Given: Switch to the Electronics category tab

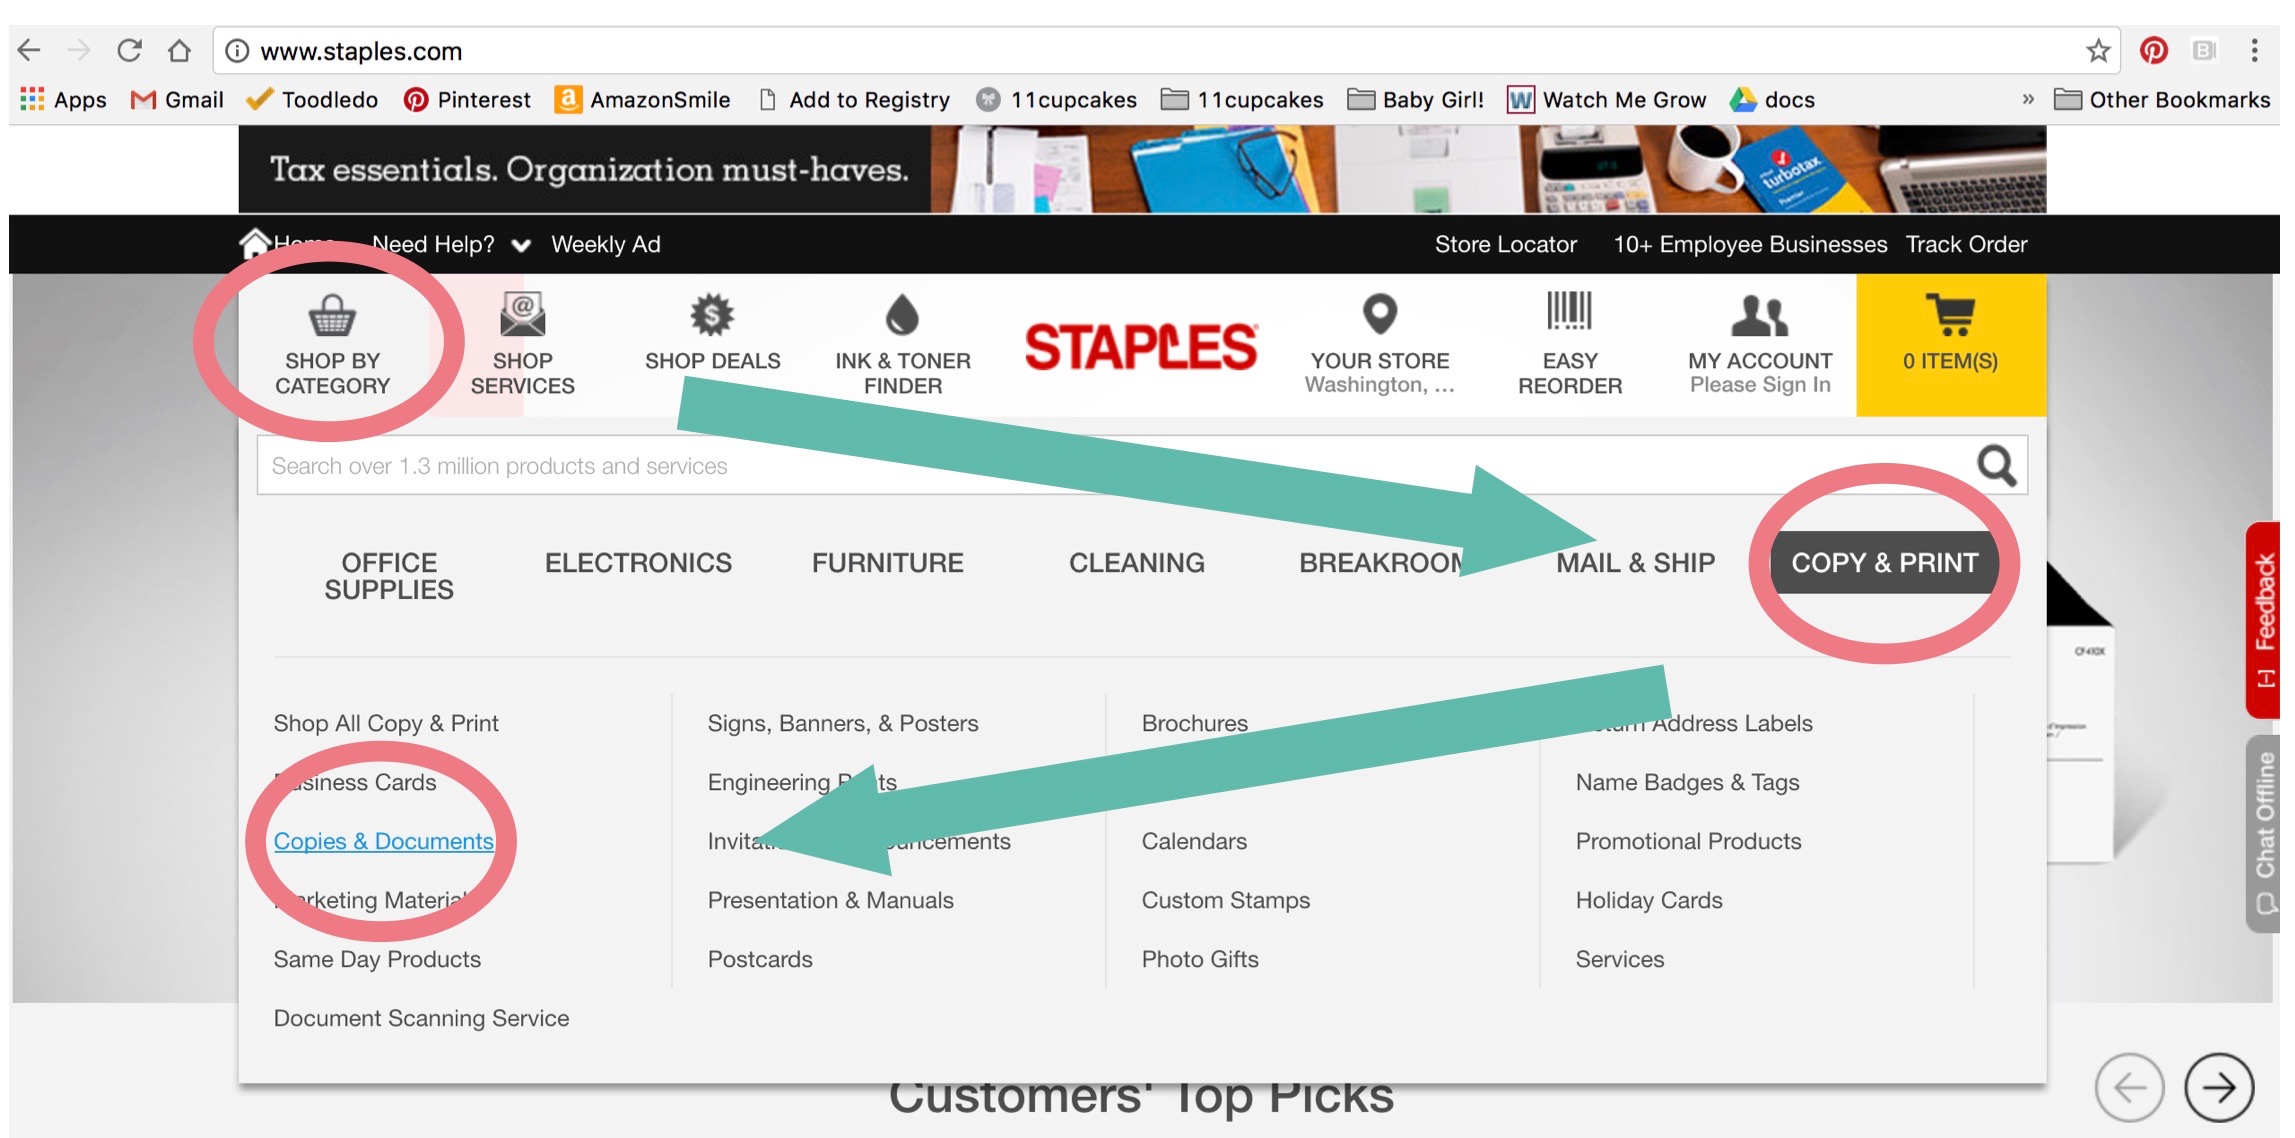Looking at the screenshot, I should point(638,563).
